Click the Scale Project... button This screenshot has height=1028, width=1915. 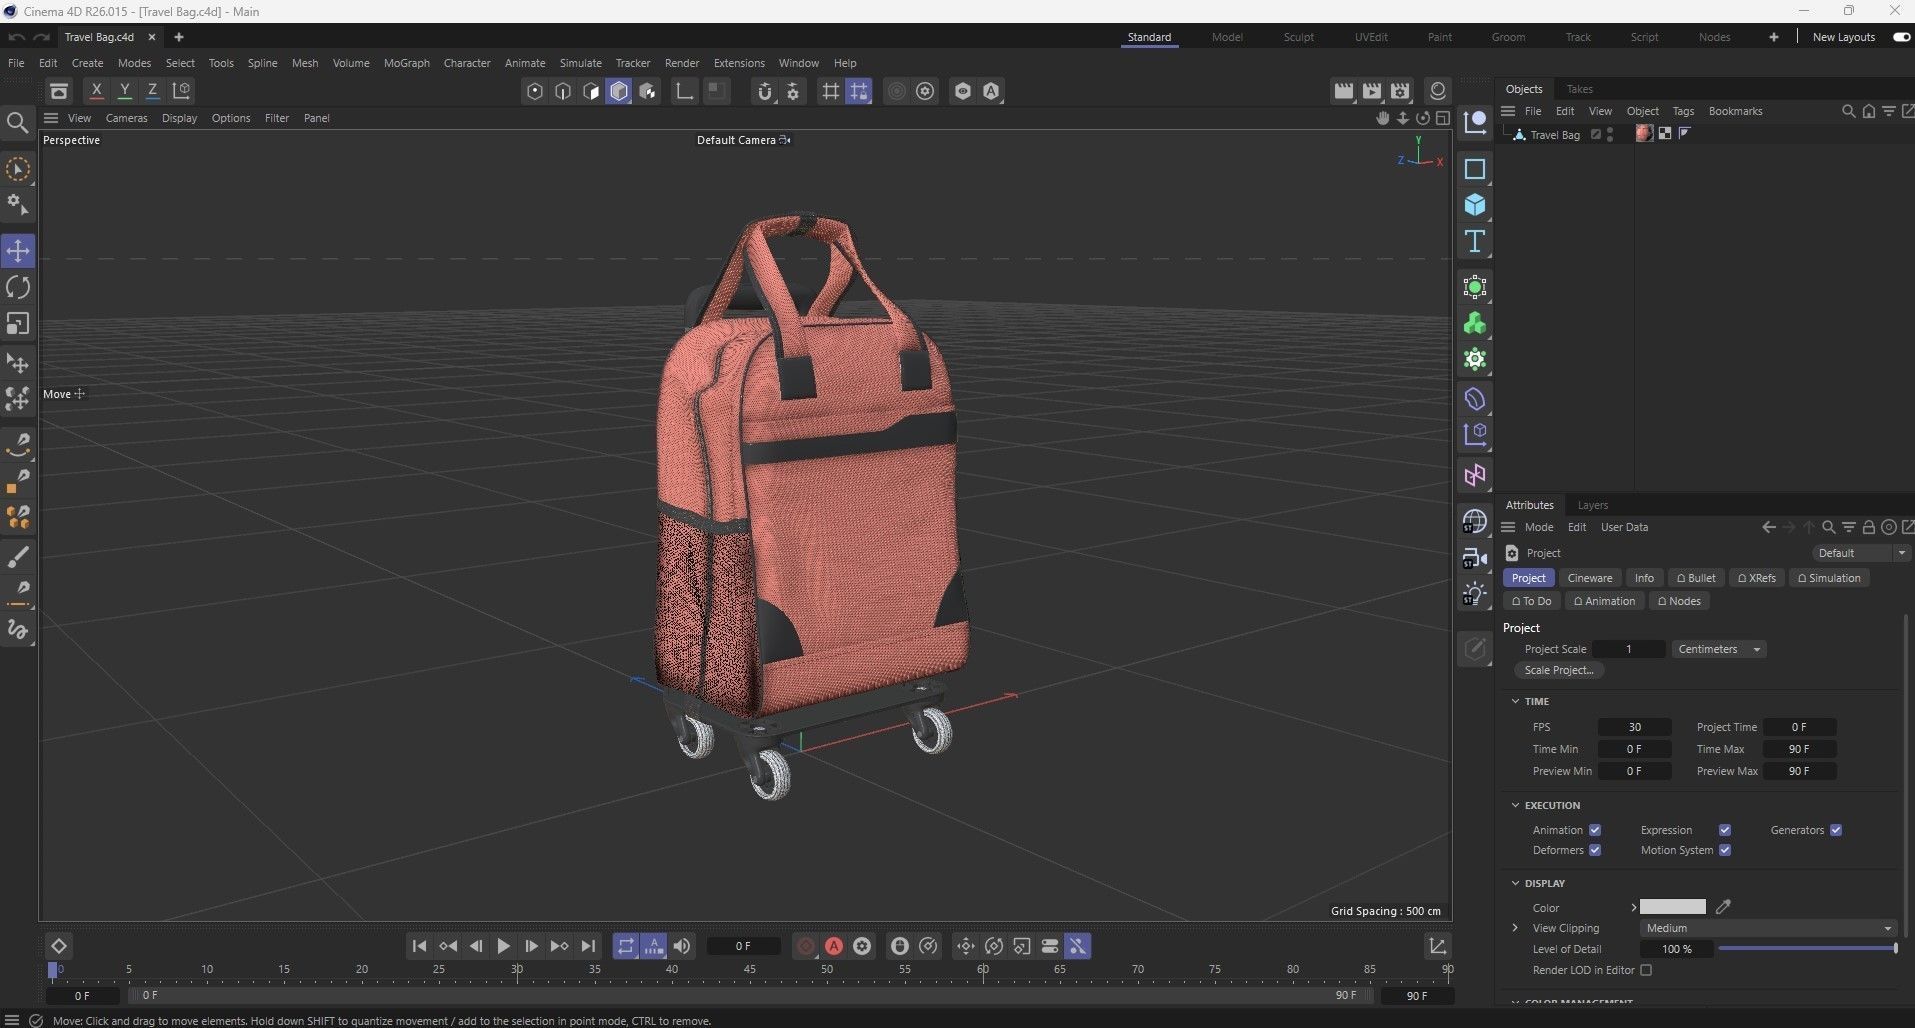1559,670
